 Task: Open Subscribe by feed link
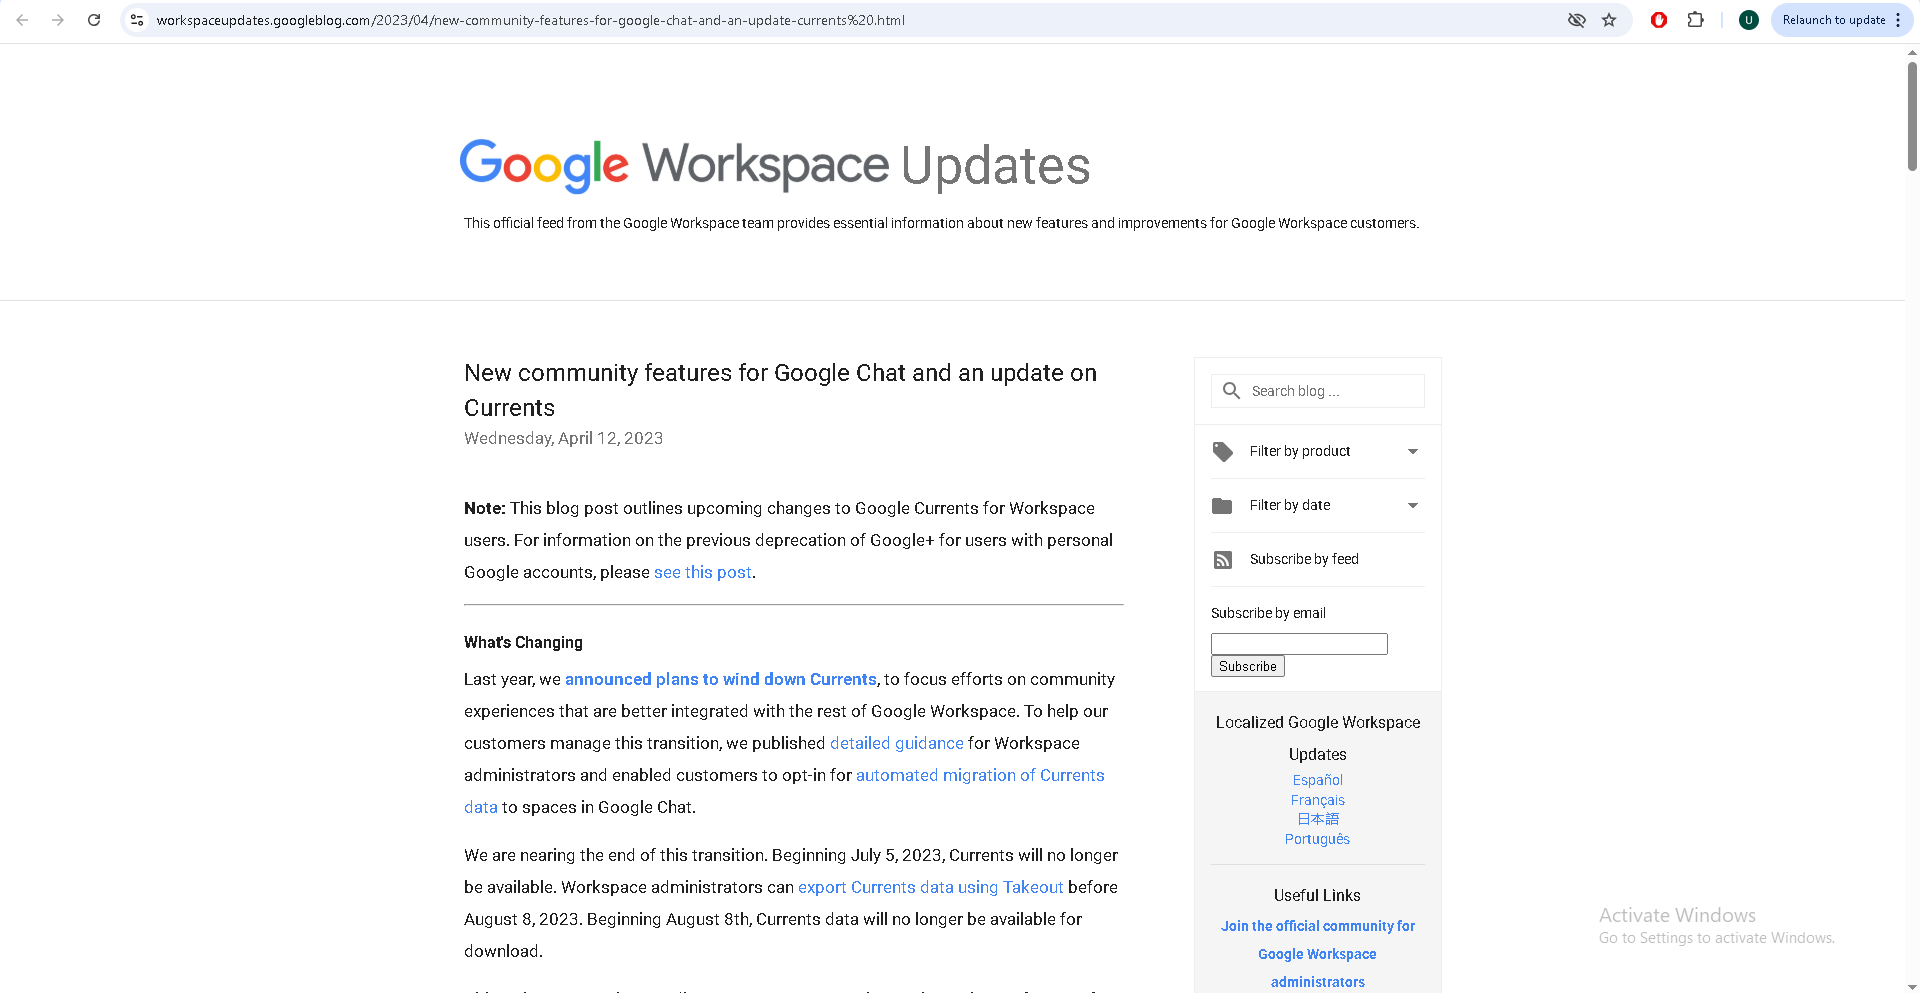(1304, 559)
